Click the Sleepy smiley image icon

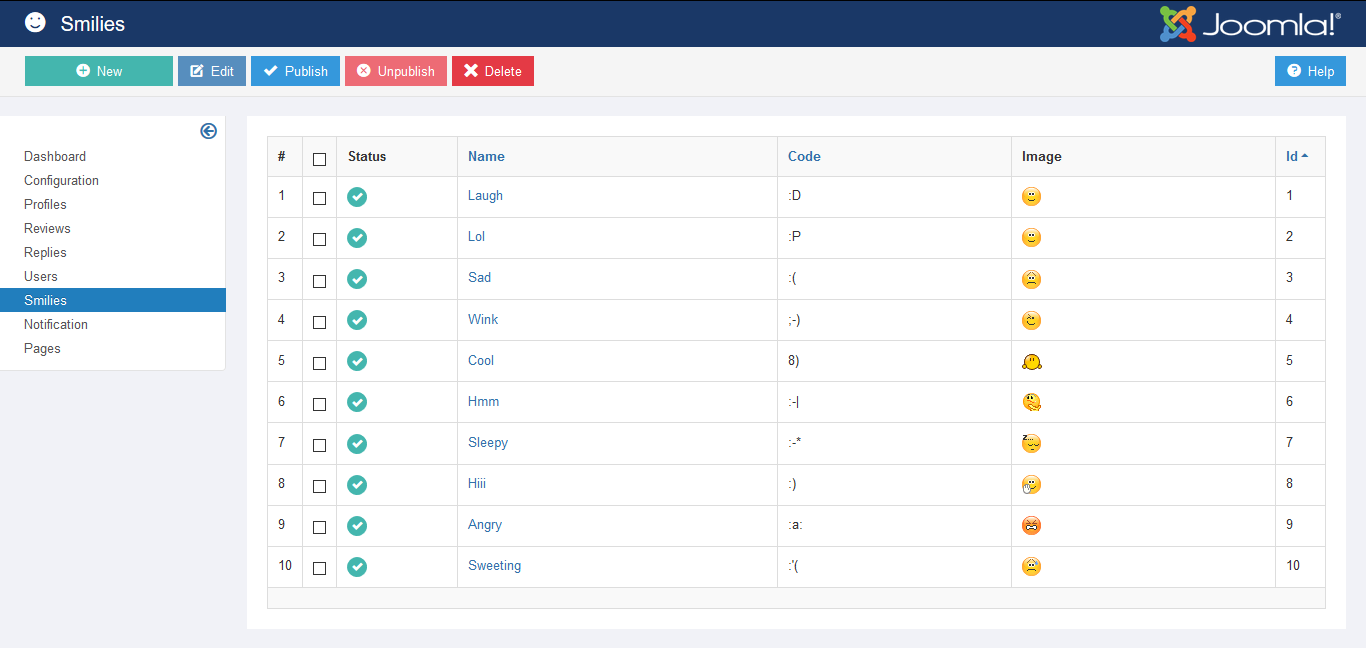[x=1031, y=444]
